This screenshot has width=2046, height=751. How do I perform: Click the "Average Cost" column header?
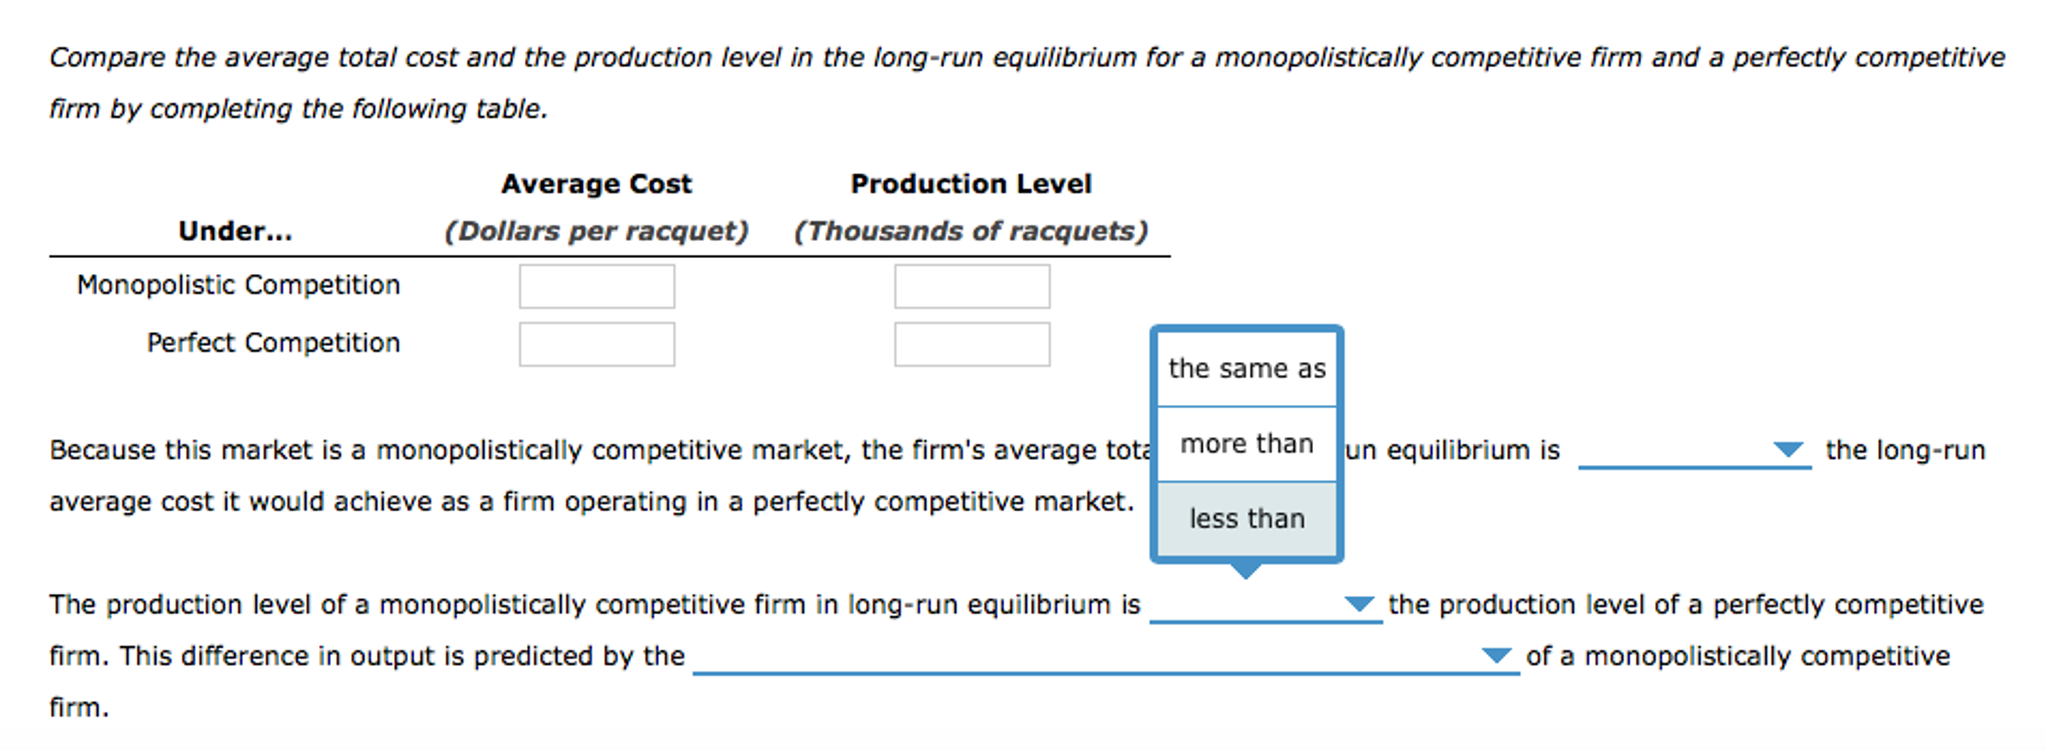596,183
